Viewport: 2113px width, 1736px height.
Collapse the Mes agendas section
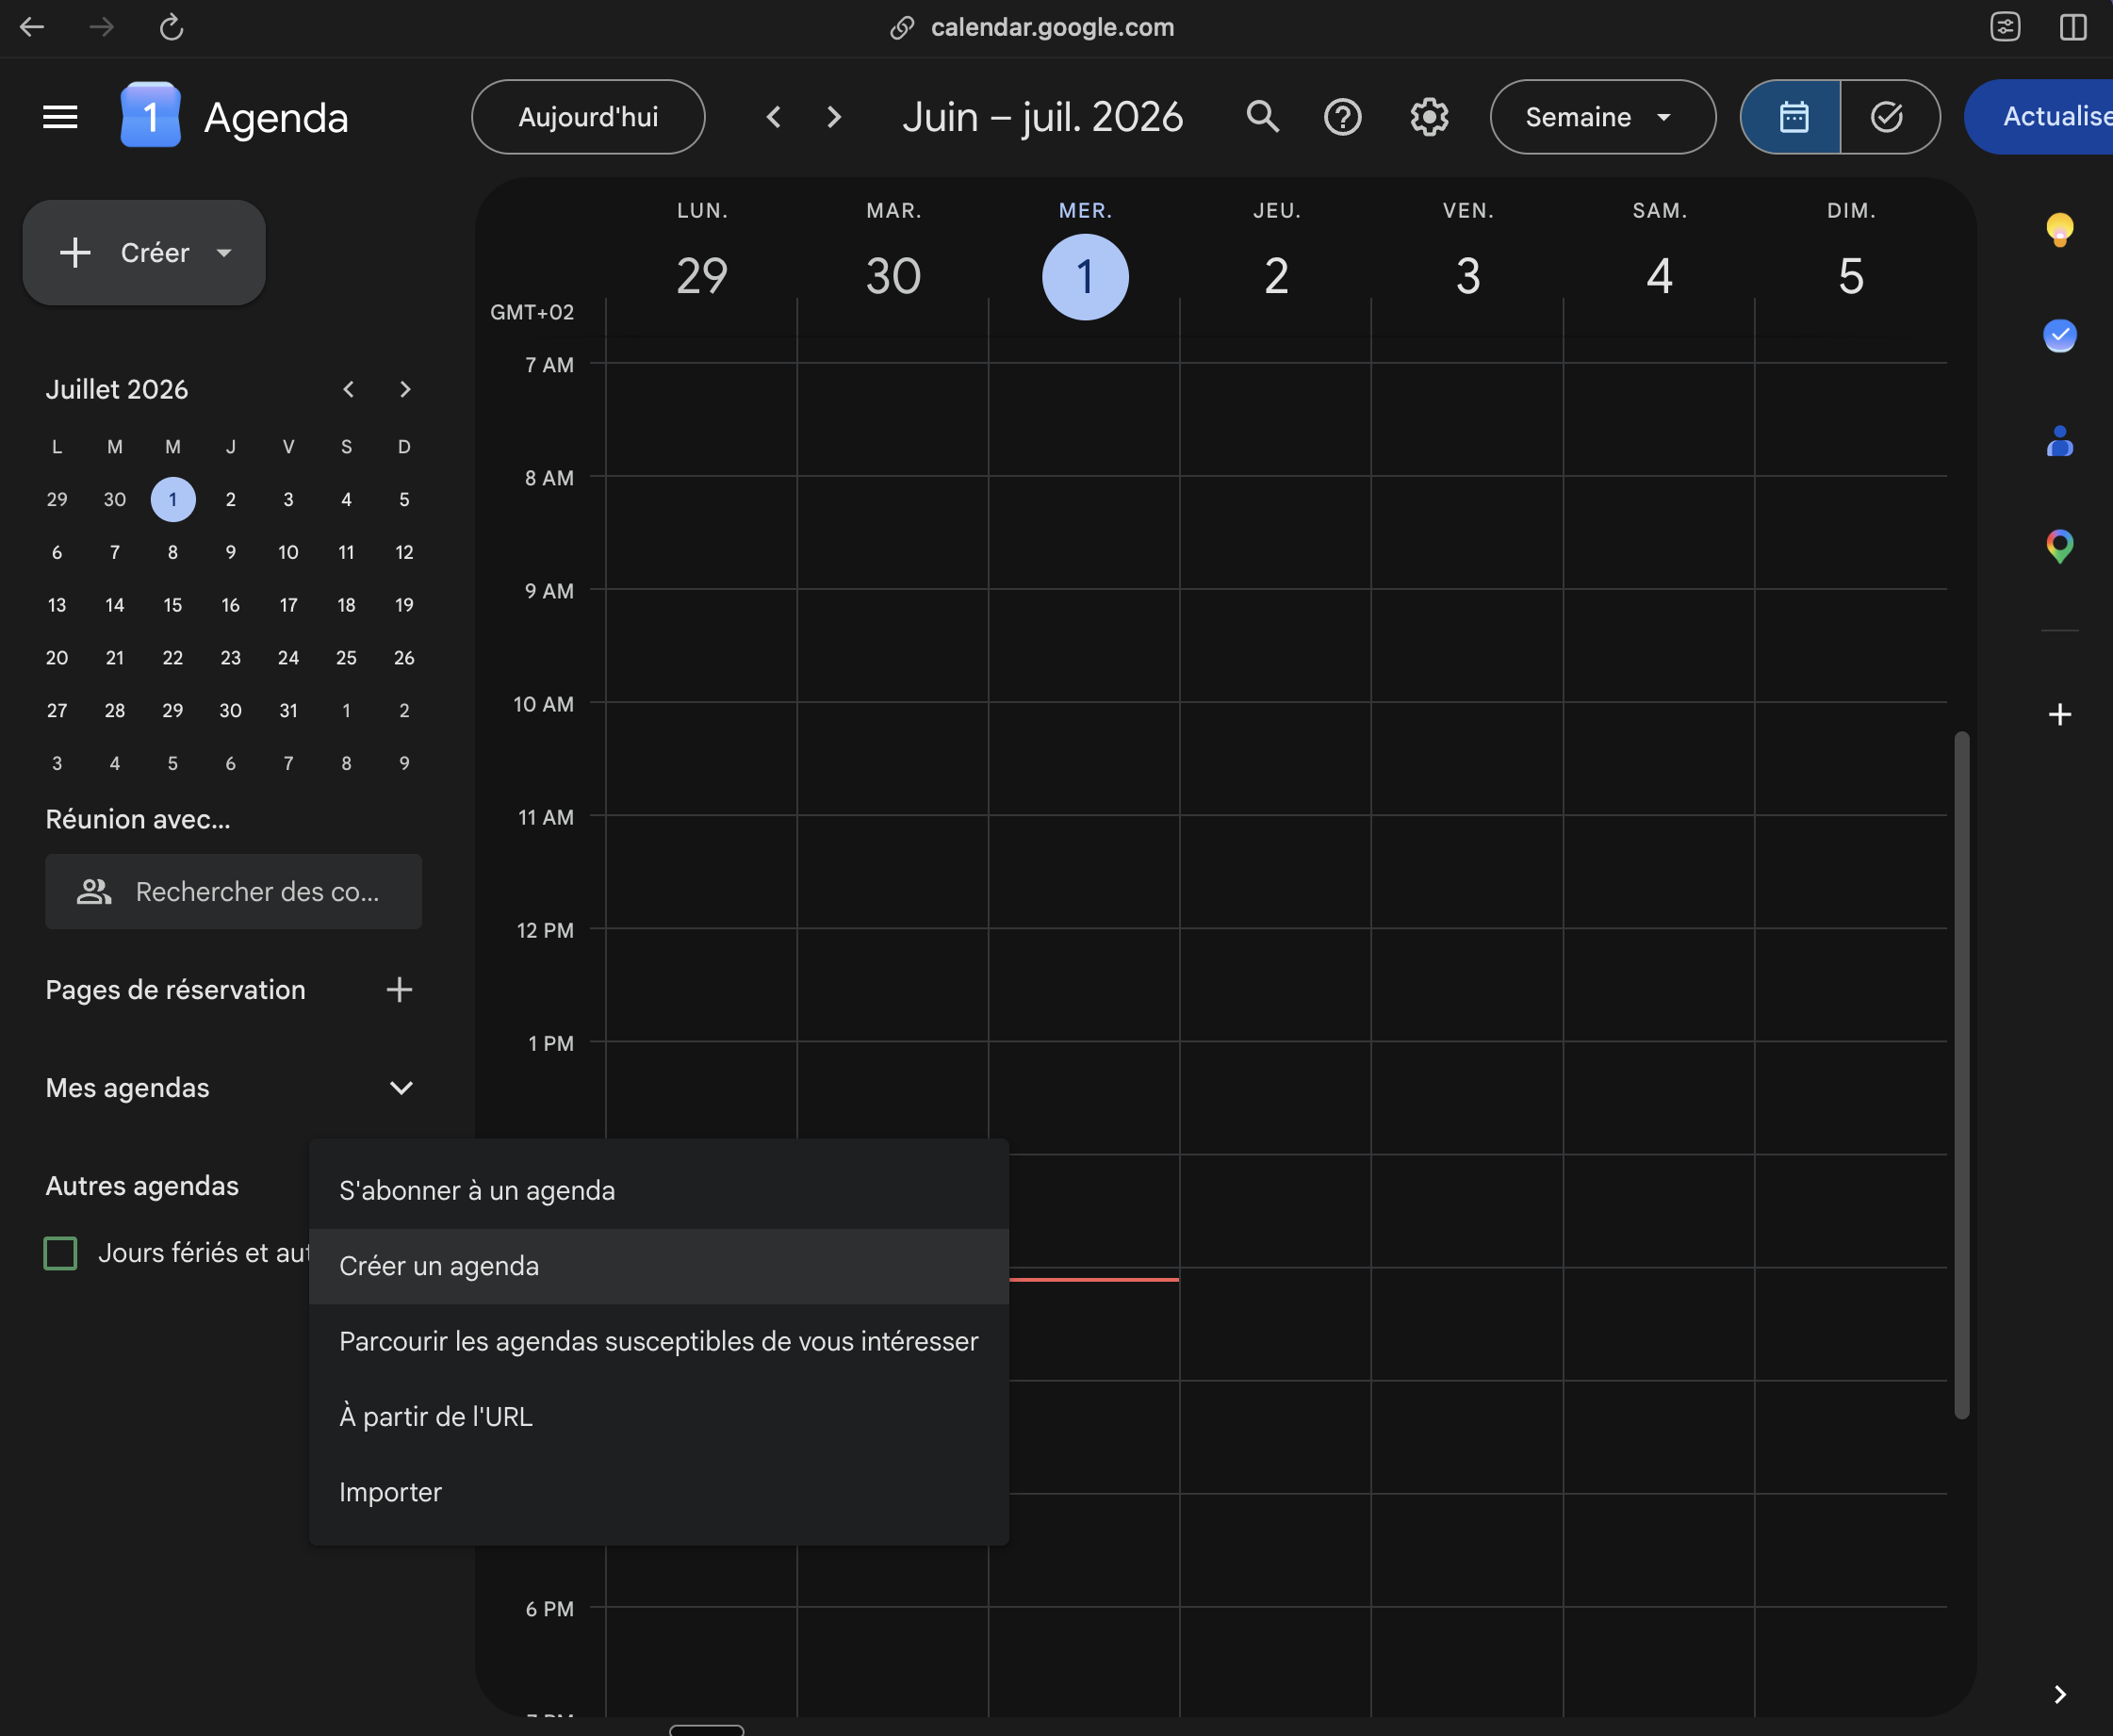[x=401, y=1088]
